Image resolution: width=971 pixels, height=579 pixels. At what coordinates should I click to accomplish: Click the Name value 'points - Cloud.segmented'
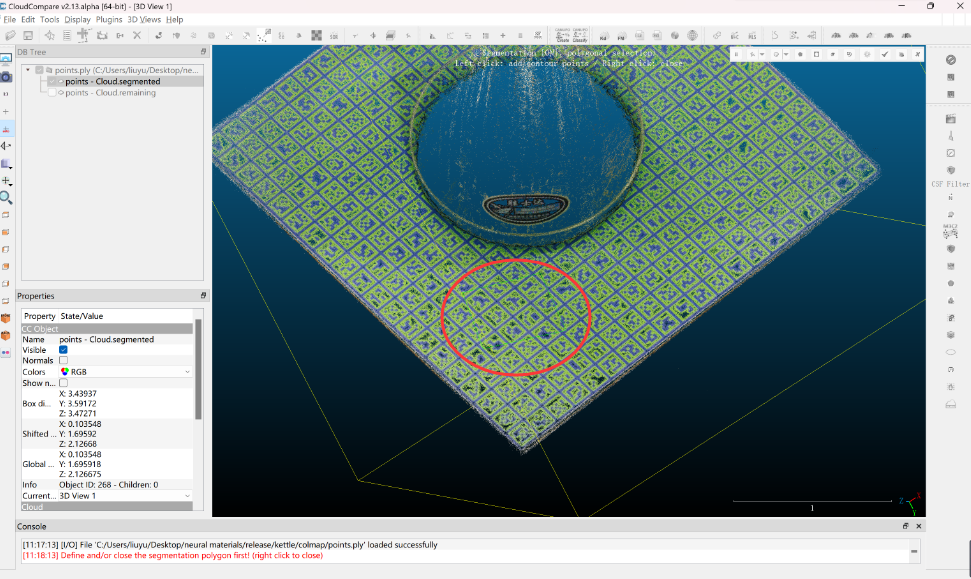pyautogui.click(x=107, y=339)
